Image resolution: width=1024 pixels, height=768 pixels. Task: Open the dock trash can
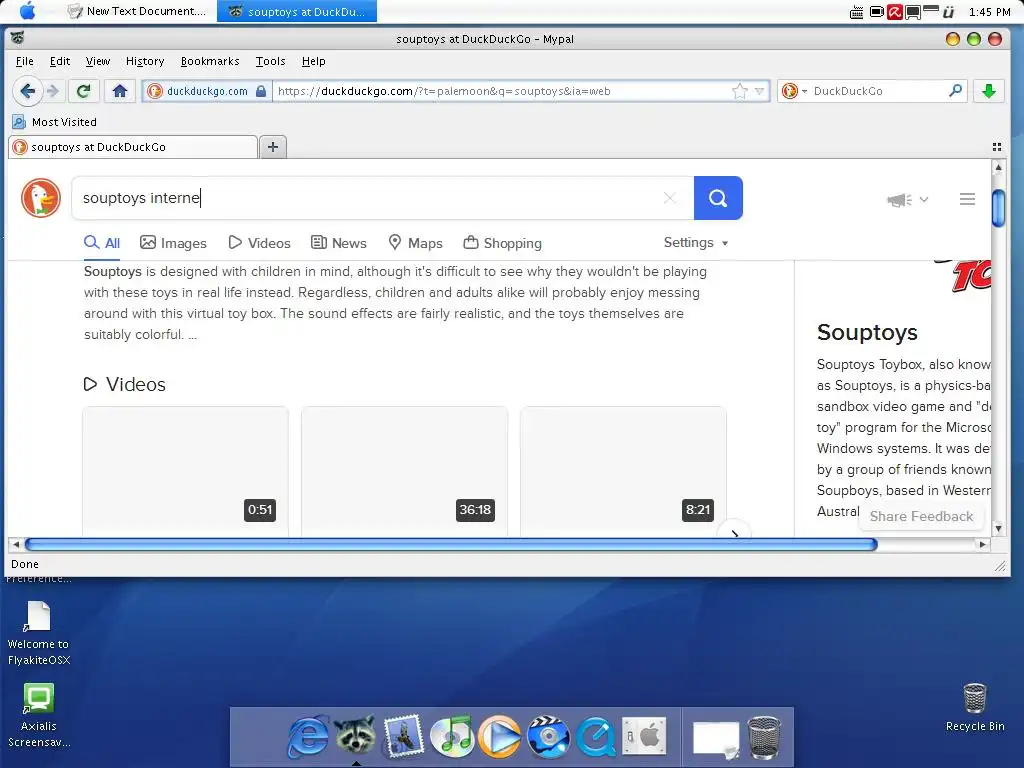pyautogui.click(x=763, y=738)
